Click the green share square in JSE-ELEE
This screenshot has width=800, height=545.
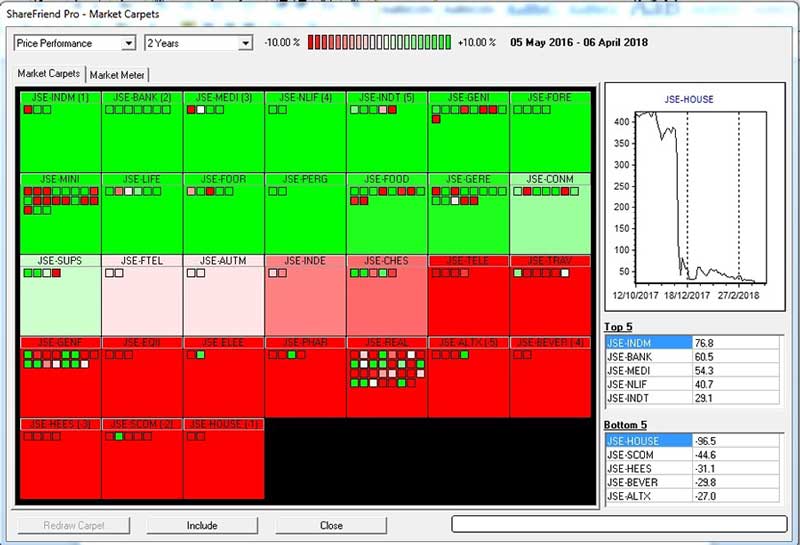201,355
